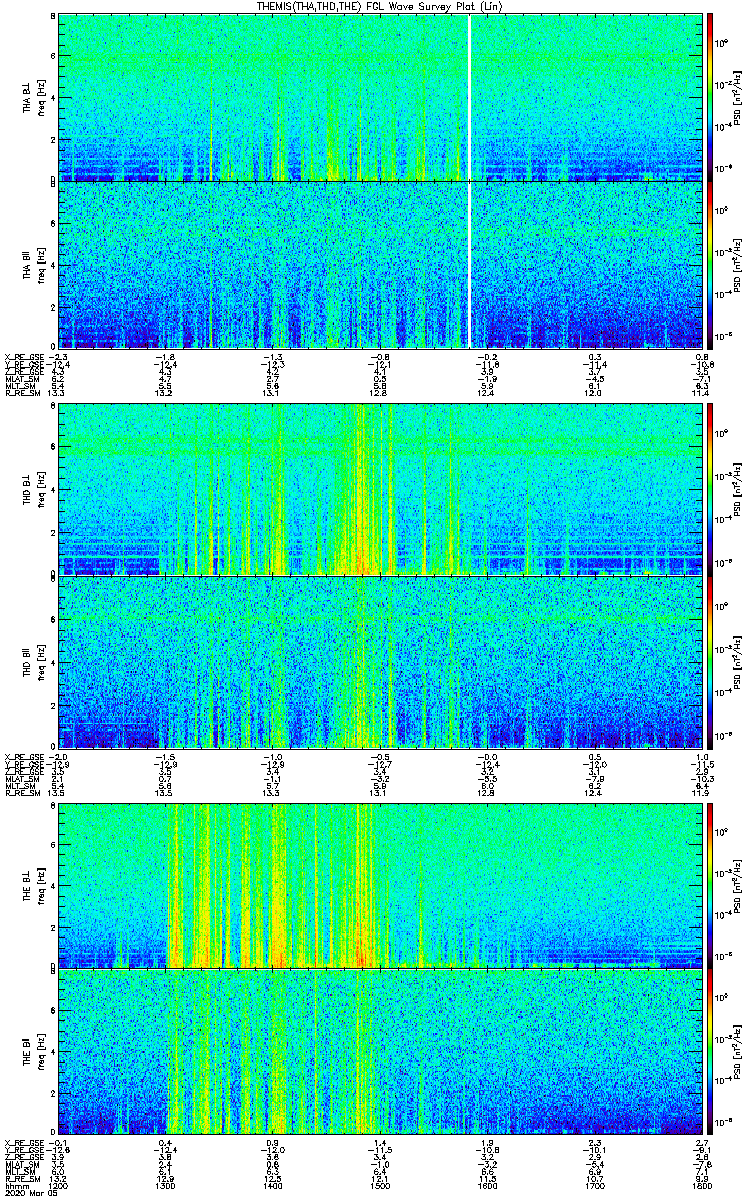Select the THE B parallel spectrogram panel
Image resolution: width=750 pixels, height=1200 pixels.
pos(382,1051)
